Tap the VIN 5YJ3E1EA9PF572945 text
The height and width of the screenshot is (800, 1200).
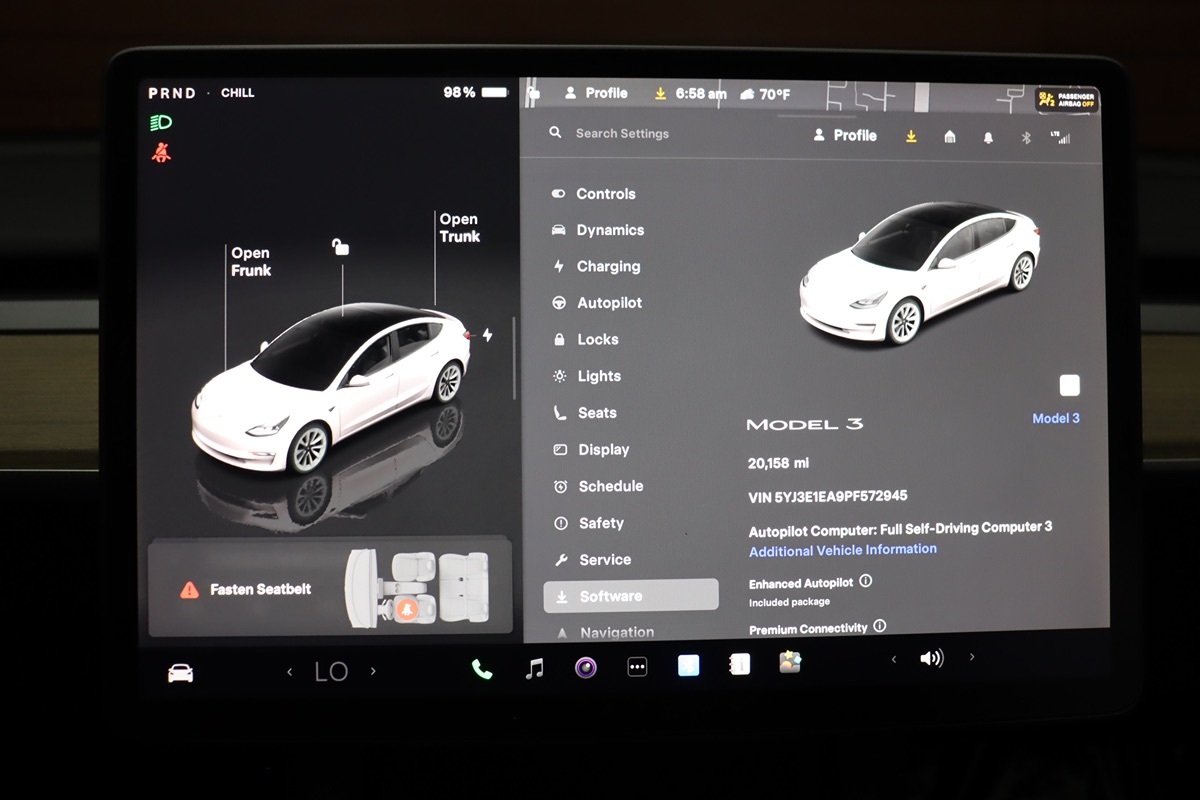tap(828, 496)
